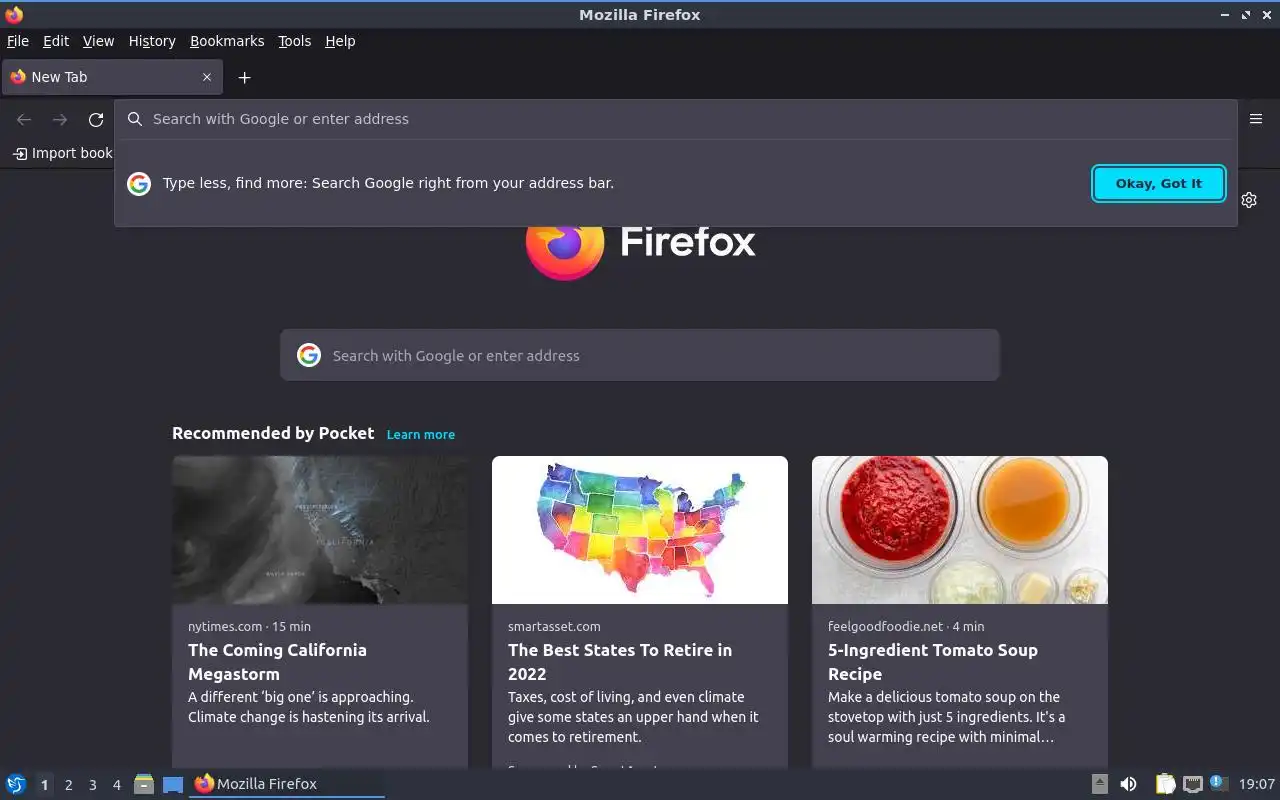Click the feelgoodfoodie.net source label
This screenshot has width=1280, height=800.
click(885, 627)
